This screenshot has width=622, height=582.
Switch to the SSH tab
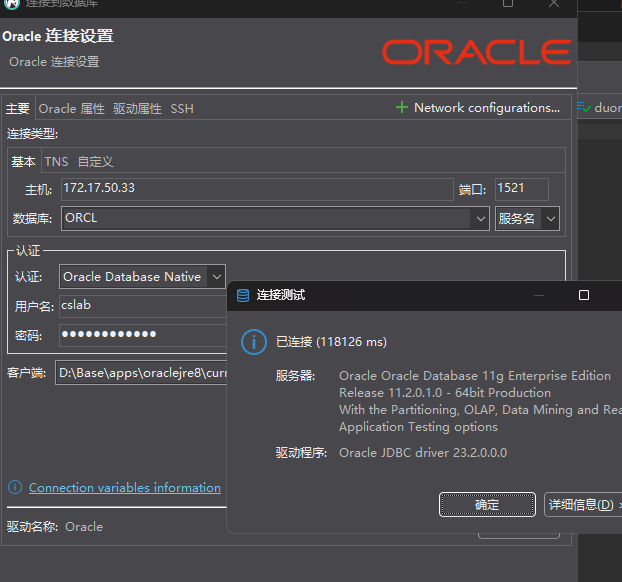[182, 108]
